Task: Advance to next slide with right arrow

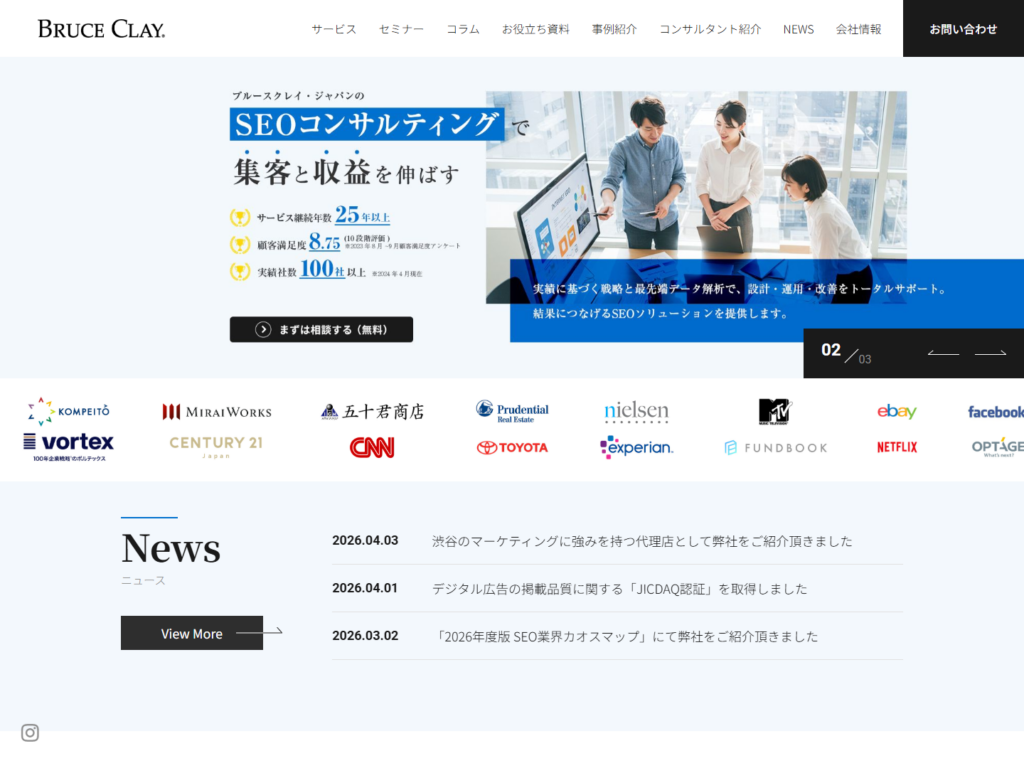Action: (x=990, y=353)
